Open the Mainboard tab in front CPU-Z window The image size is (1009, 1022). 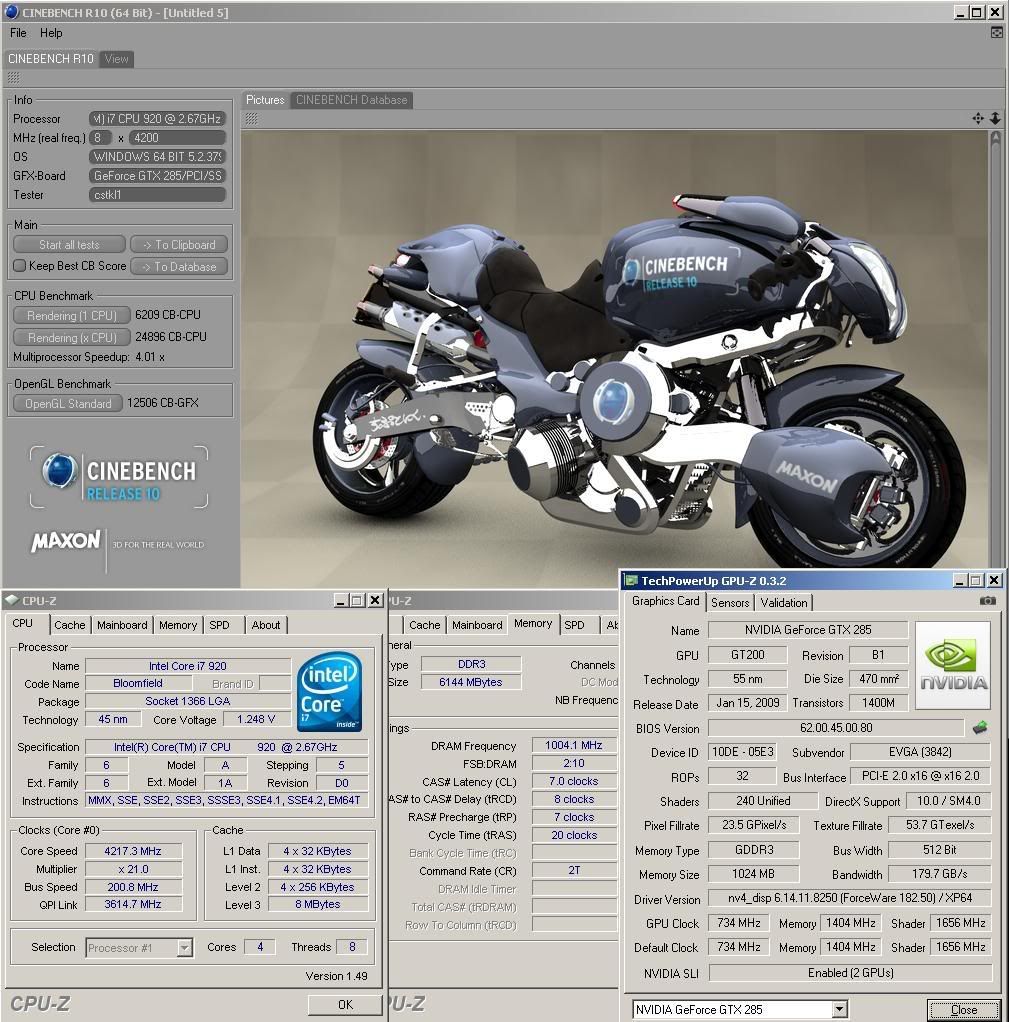pyautogui.click(x=122, y=624)
